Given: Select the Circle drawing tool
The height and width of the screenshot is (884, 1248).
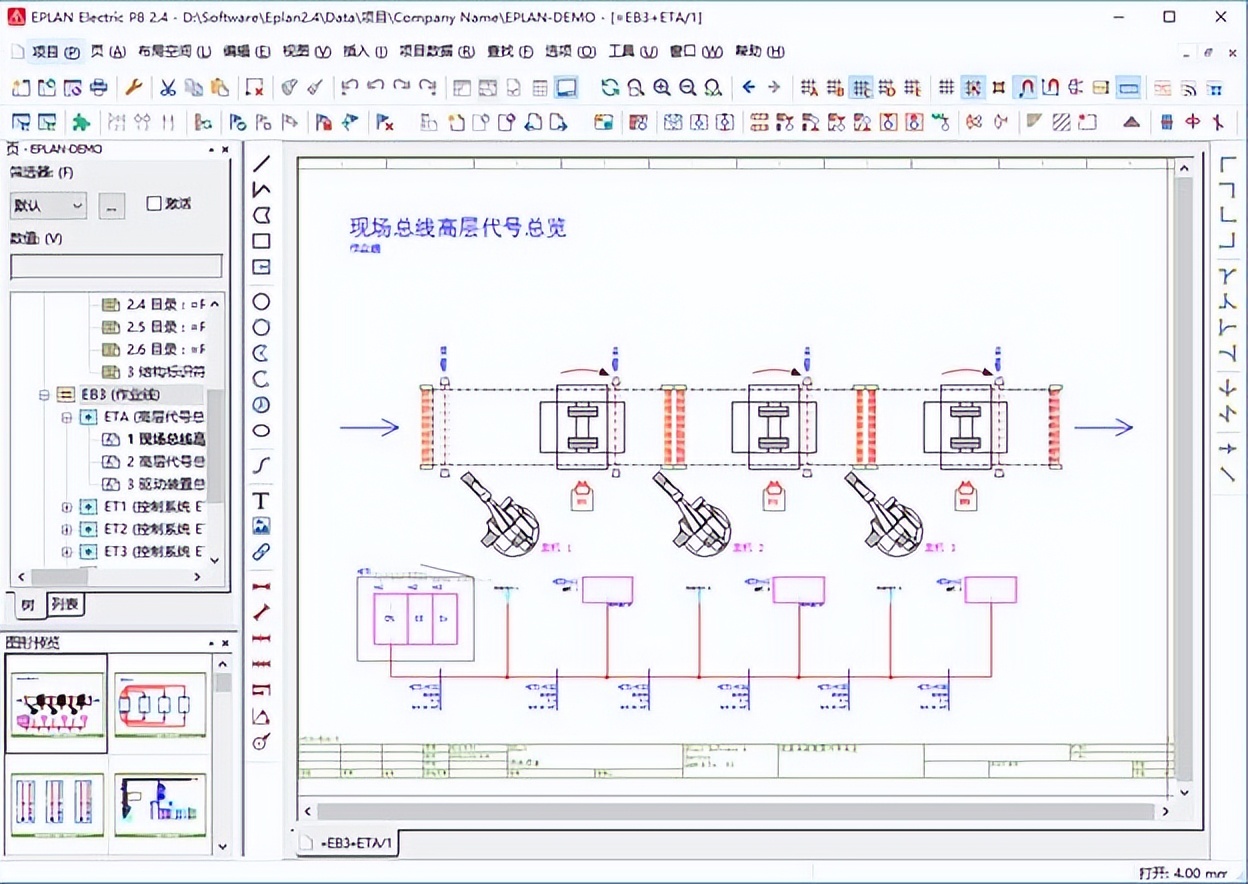Looking at the screenshot, I should pyautogui.click(x=262, y=301).
